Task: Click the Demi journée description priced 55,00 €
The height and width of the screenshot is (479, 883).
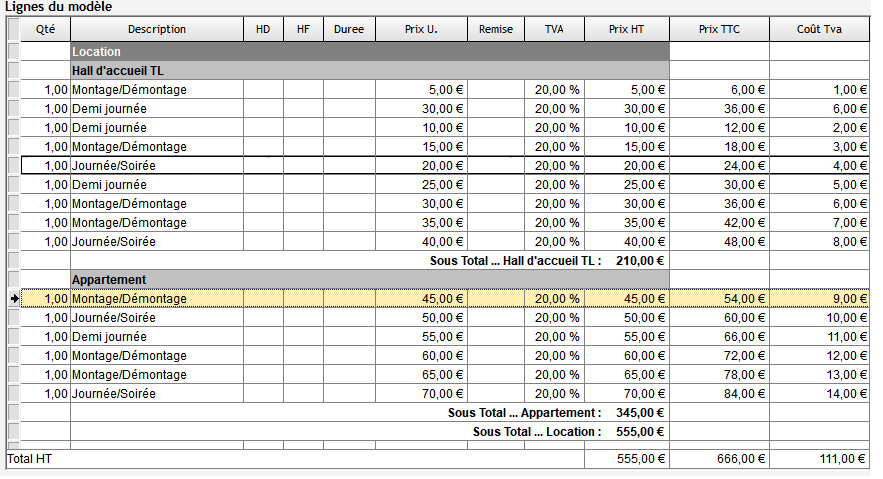Action: click(x=157, y=337)
